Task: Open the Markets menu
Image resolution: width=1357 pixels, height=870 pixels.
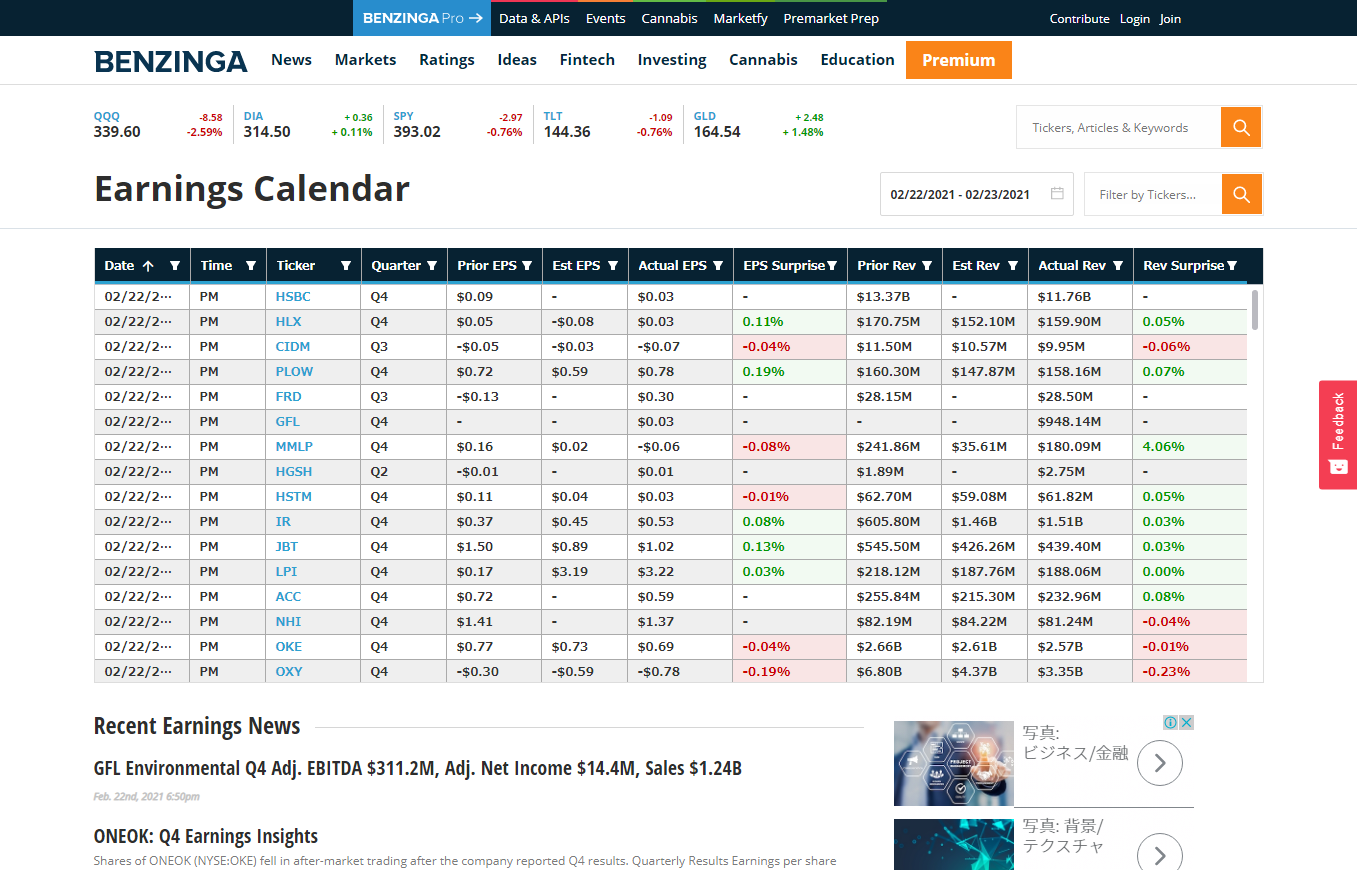Action: click(365, 60)
